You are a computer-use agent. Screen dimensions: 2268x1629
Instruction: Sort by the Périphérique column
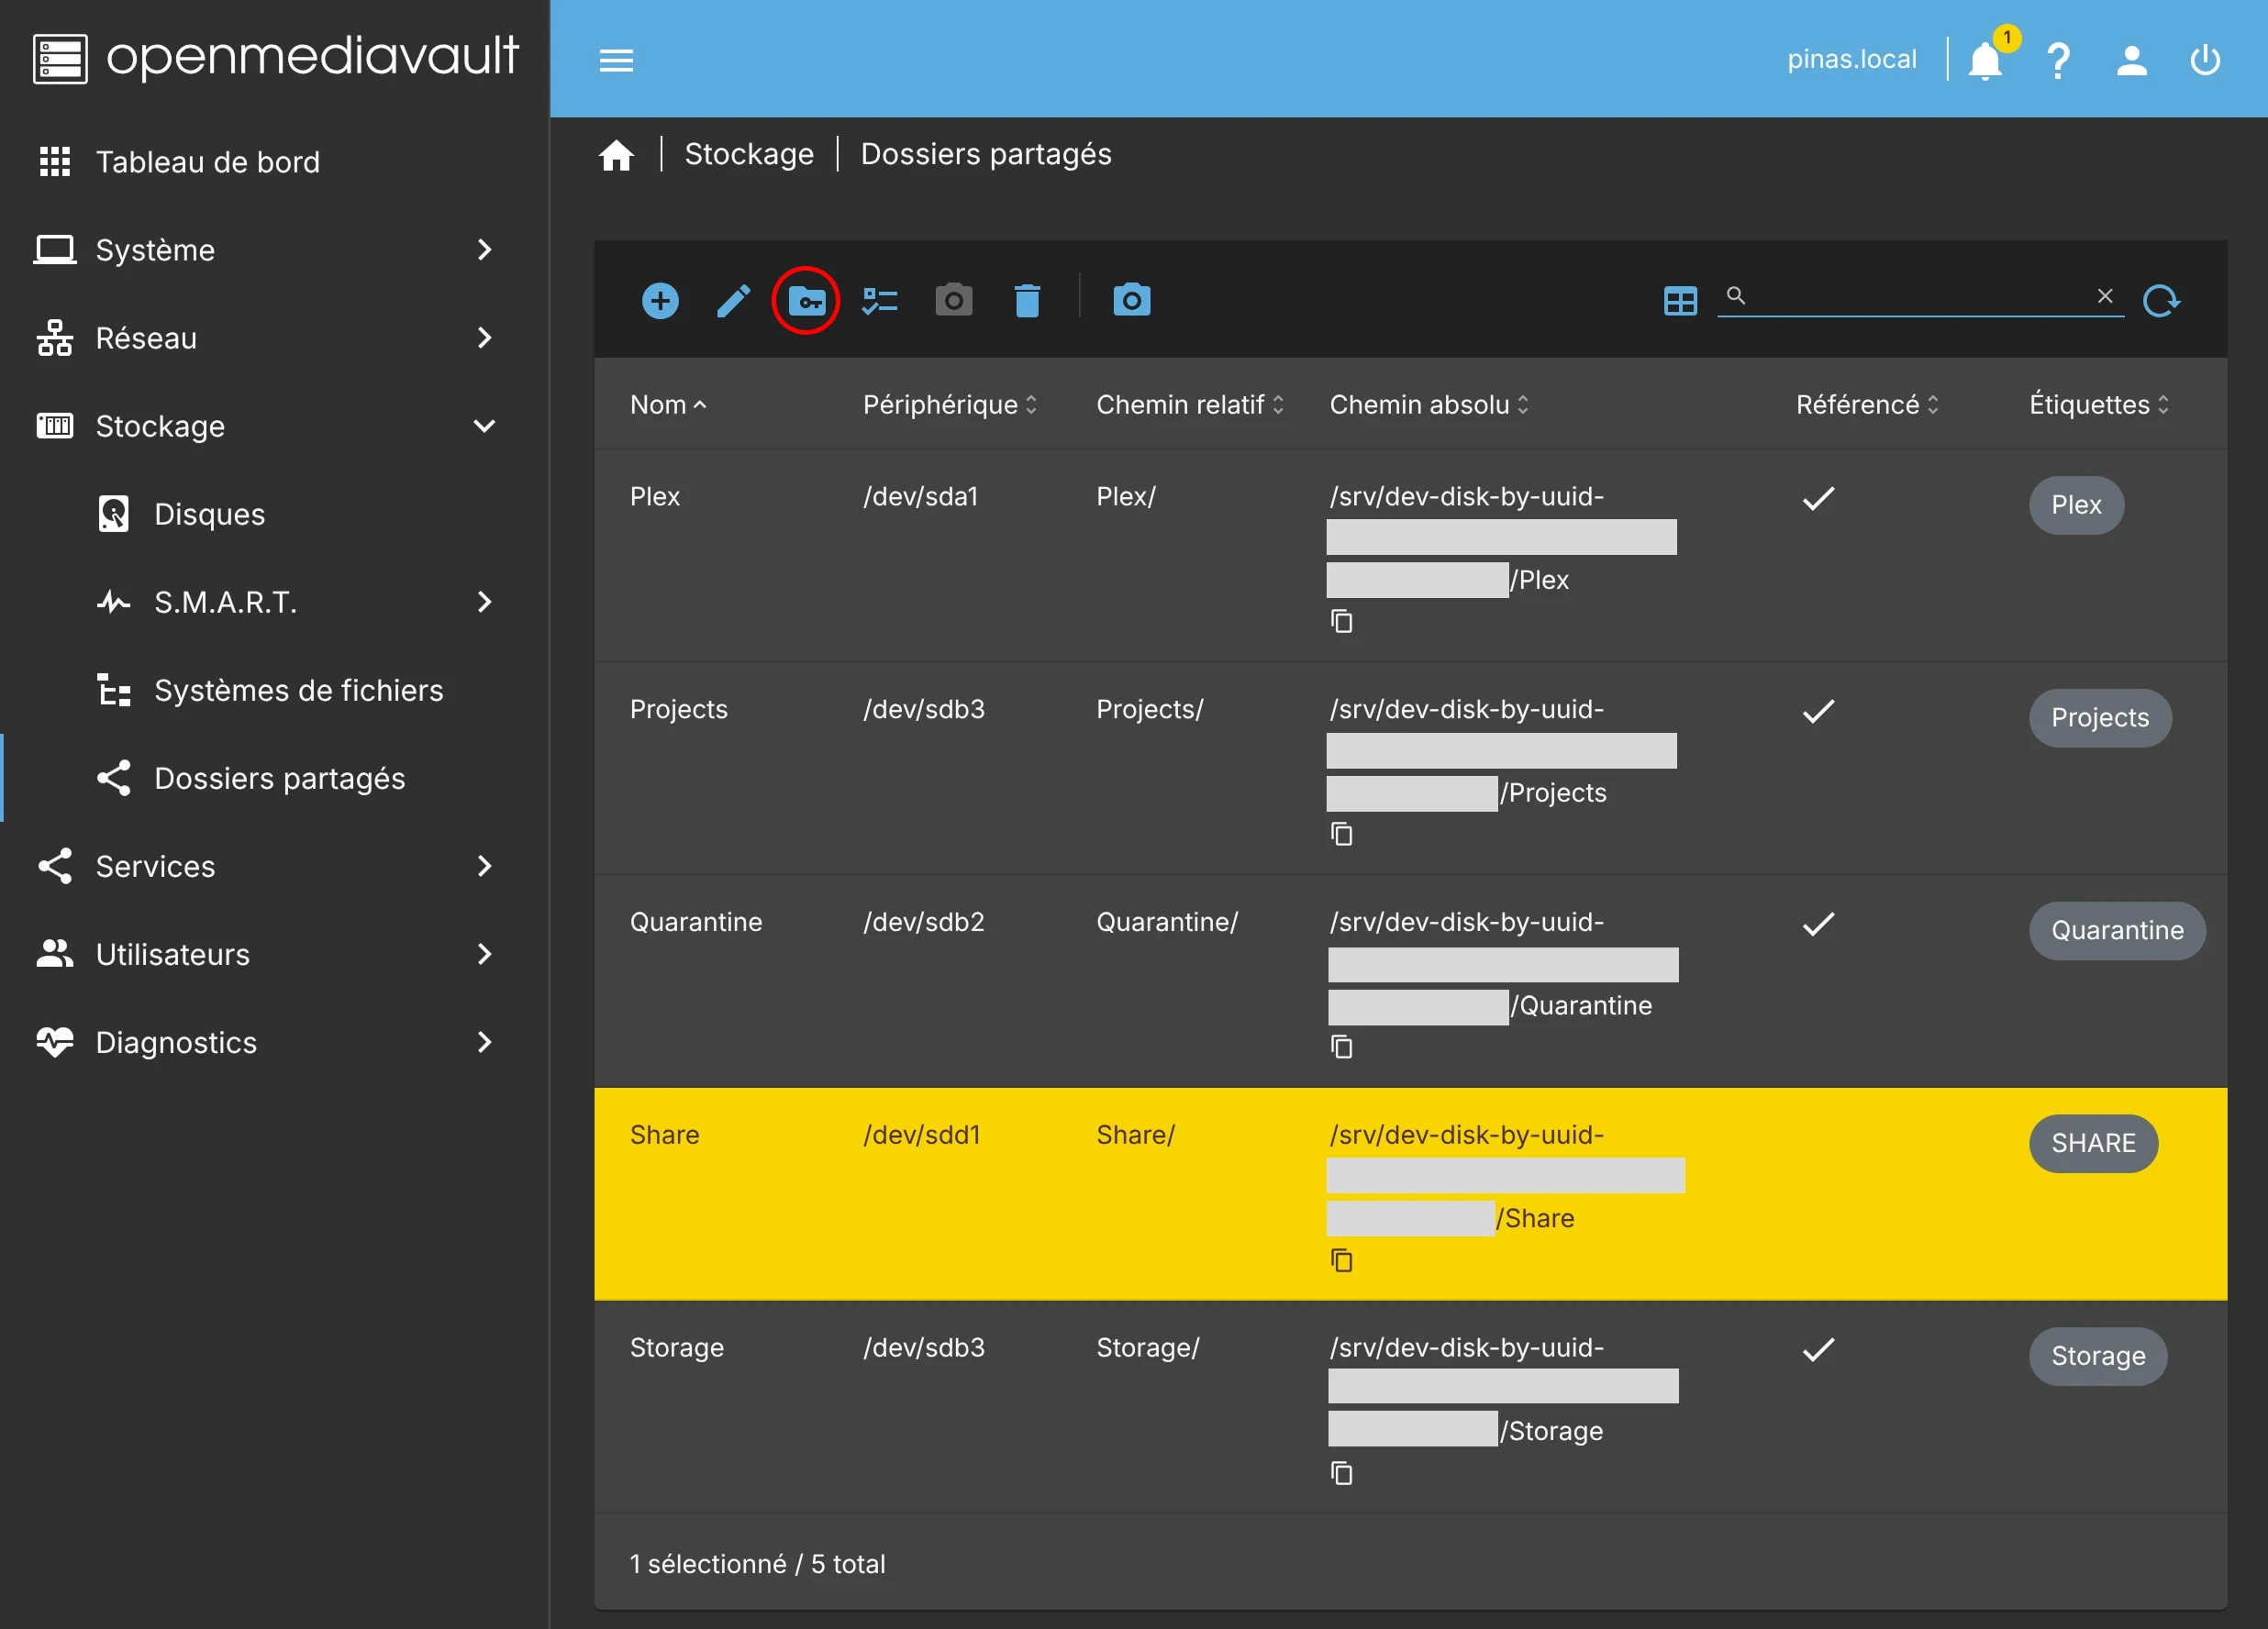[x=950, y=404]
